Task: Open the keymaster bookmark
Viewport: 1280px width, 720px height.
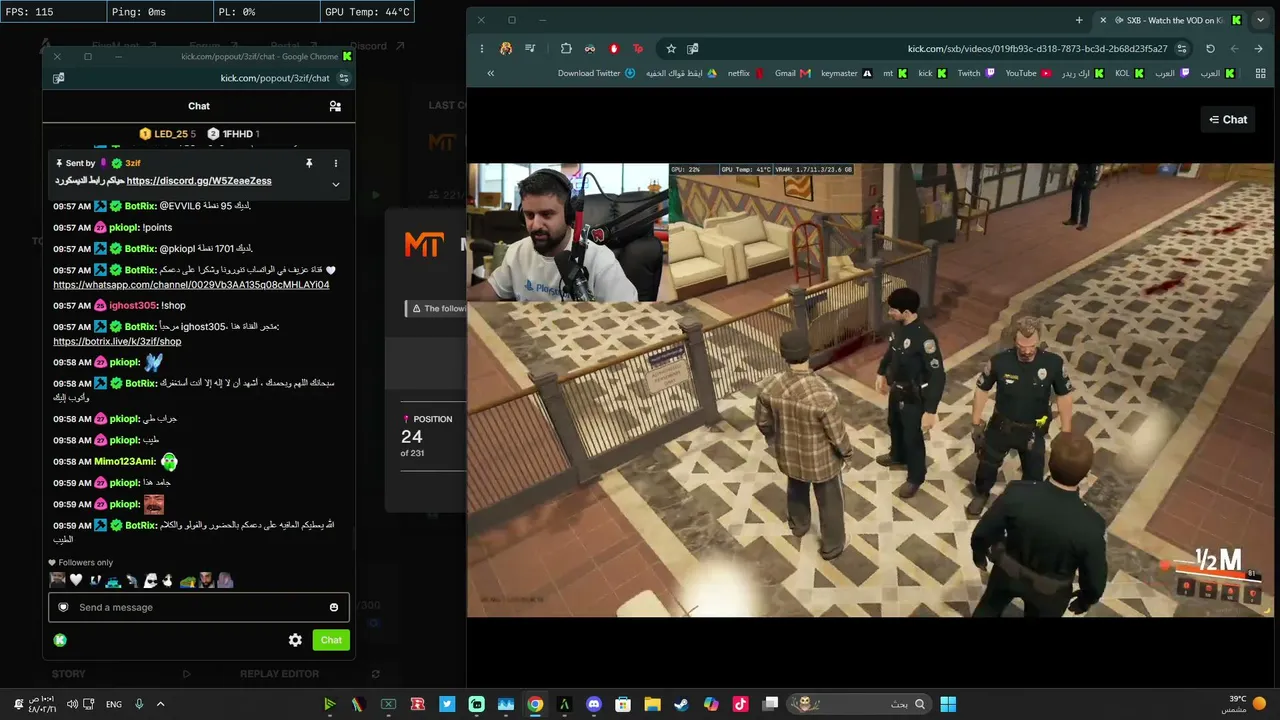Action: point(846,73)
